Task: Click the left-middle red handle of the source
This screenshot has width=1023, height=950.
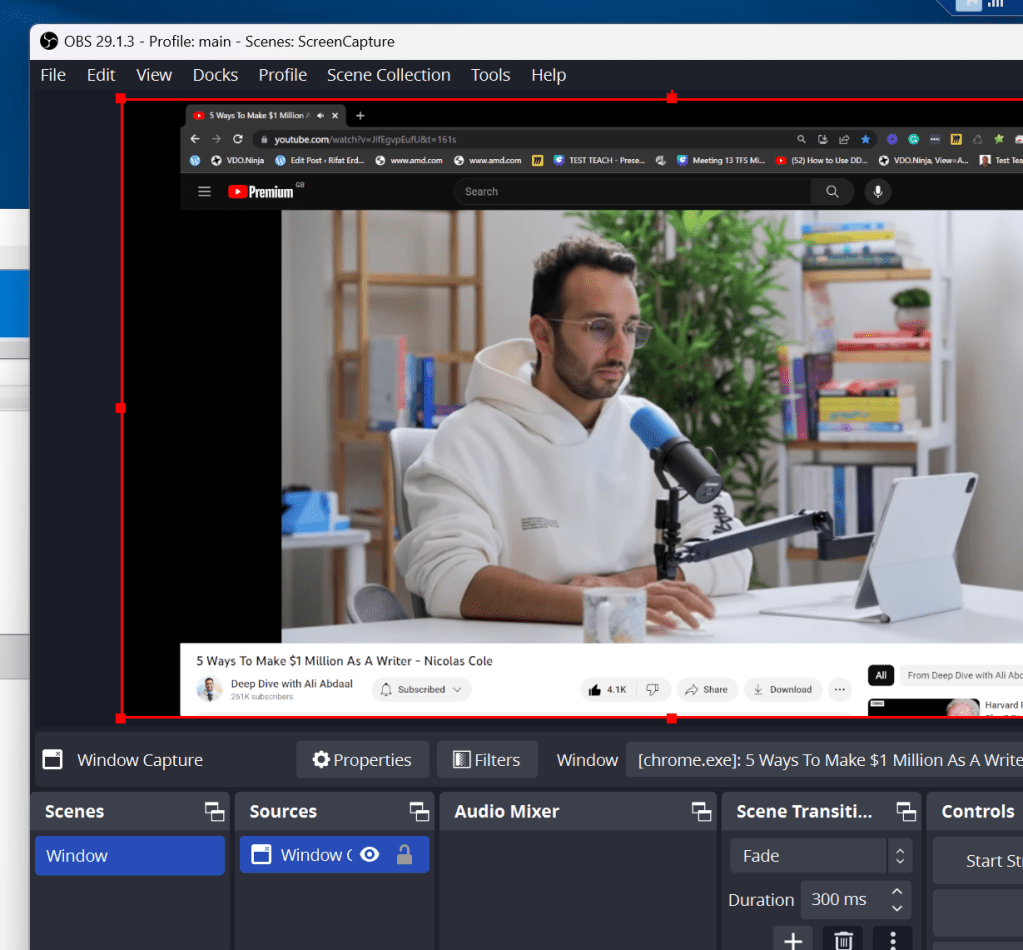Action: pyautogui.click(x=121, y=408)
